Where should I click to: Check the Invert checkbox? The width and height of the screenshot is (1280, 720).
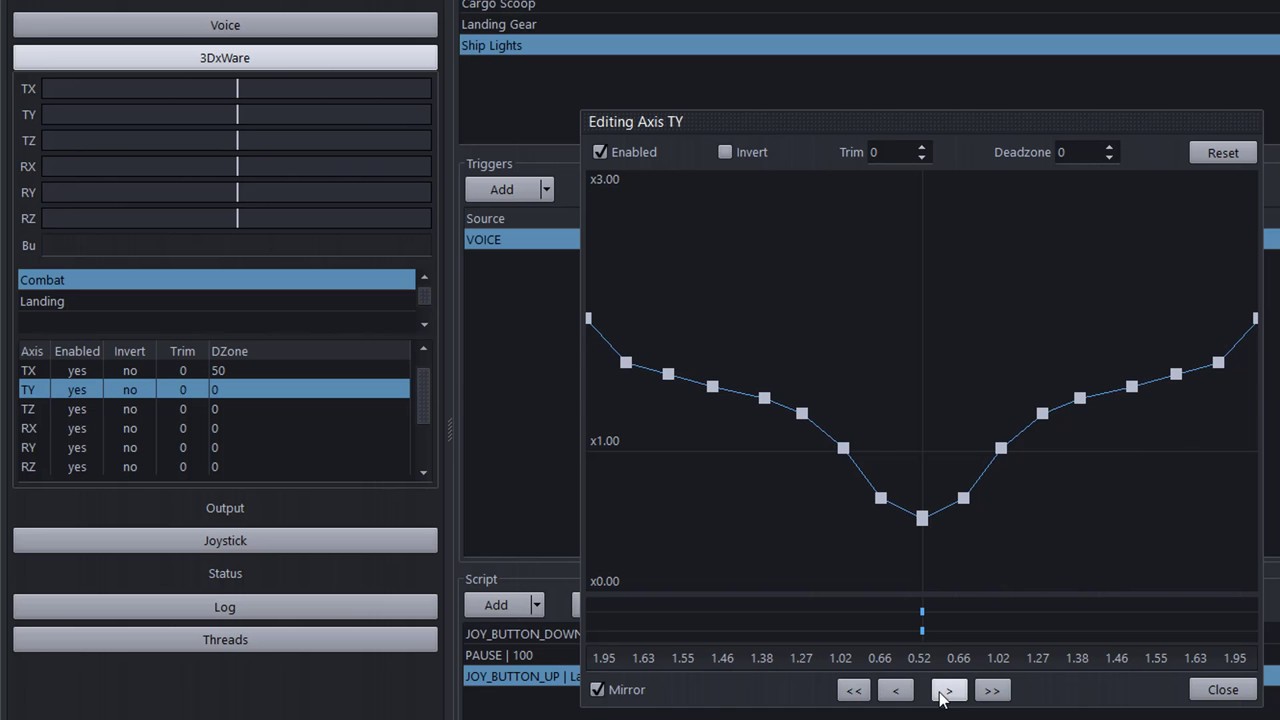[x=725, y=152]
